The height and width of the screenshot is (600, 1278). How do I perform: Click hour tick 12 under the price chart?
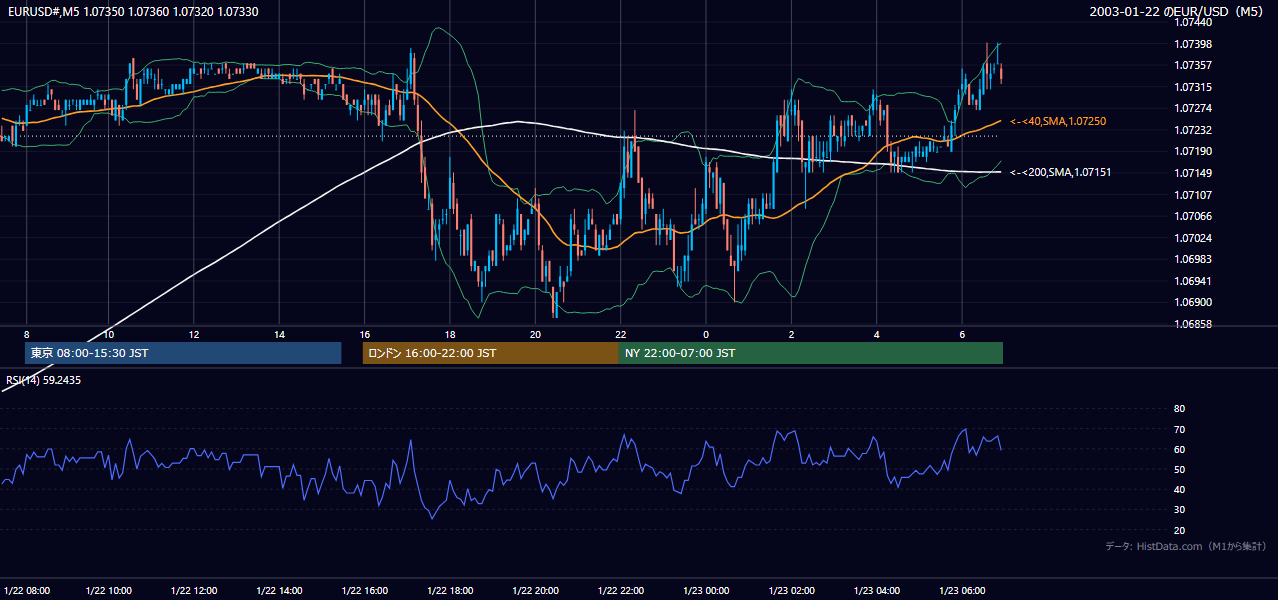(194, 334)
